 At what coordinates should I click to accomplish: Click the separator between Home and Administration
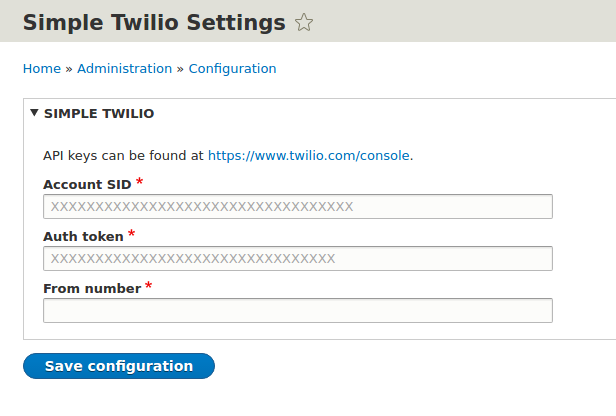coord(69,69)
